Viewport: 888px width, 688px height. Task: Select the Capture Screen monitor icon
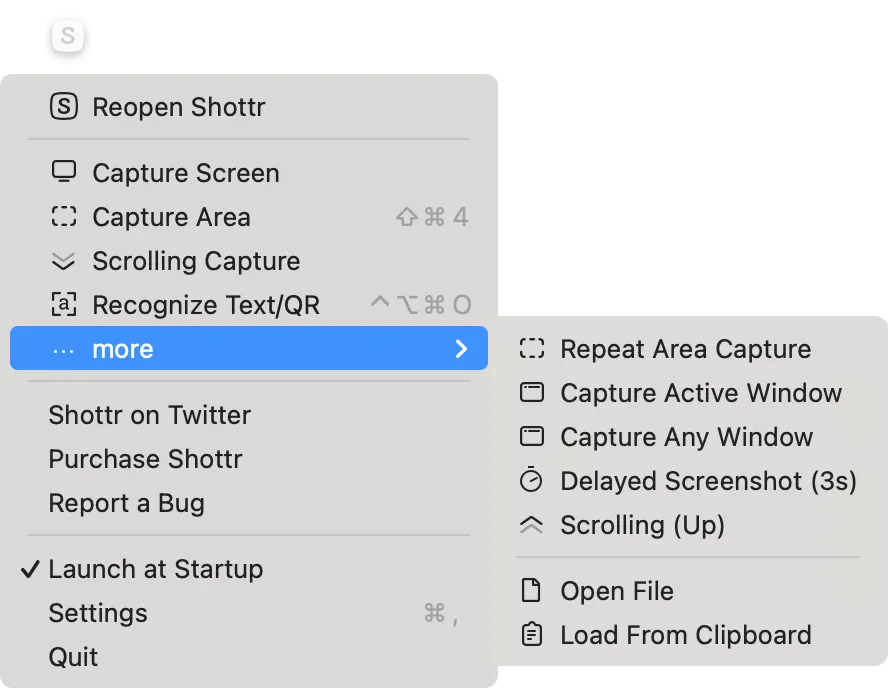tap(65, 172)
